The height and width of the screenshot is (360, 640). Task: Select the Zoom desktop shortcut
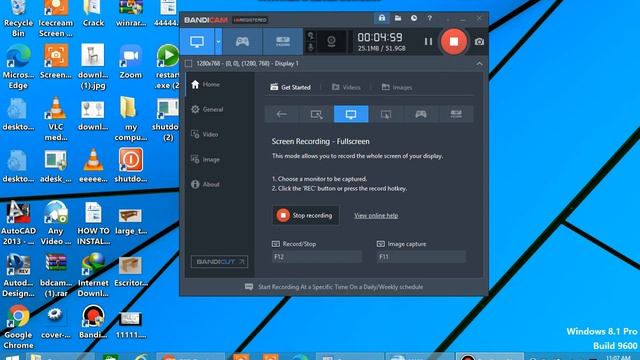coord(131,62)
